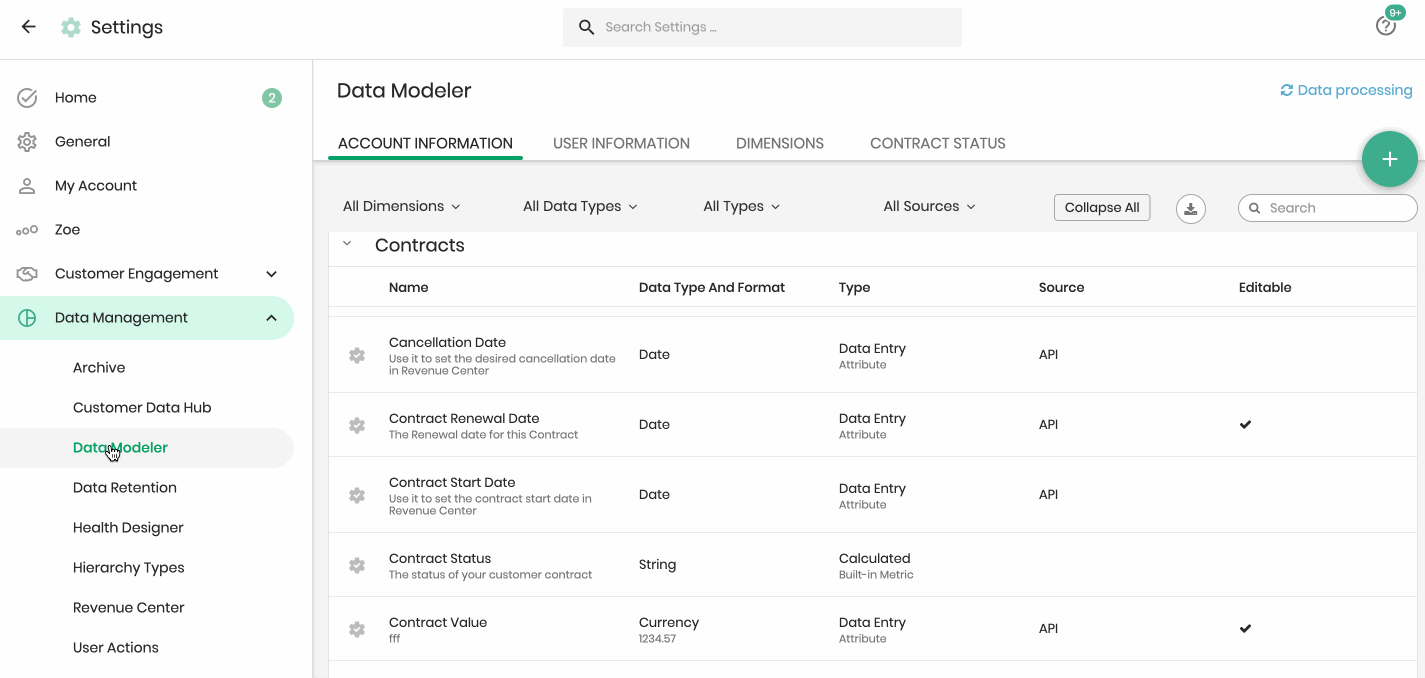Click the Data Management pie-chart sidebar icon

coord(27,317)
